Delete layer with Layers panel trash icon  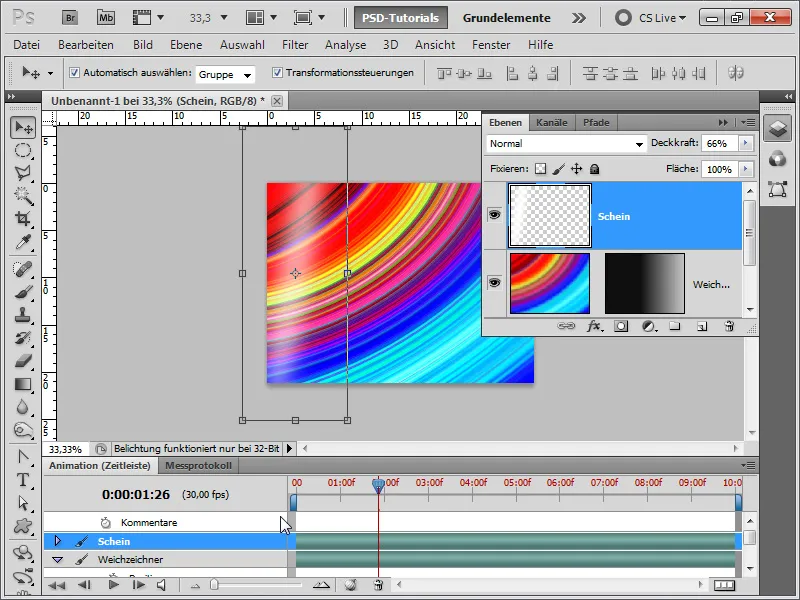[730, 326]
